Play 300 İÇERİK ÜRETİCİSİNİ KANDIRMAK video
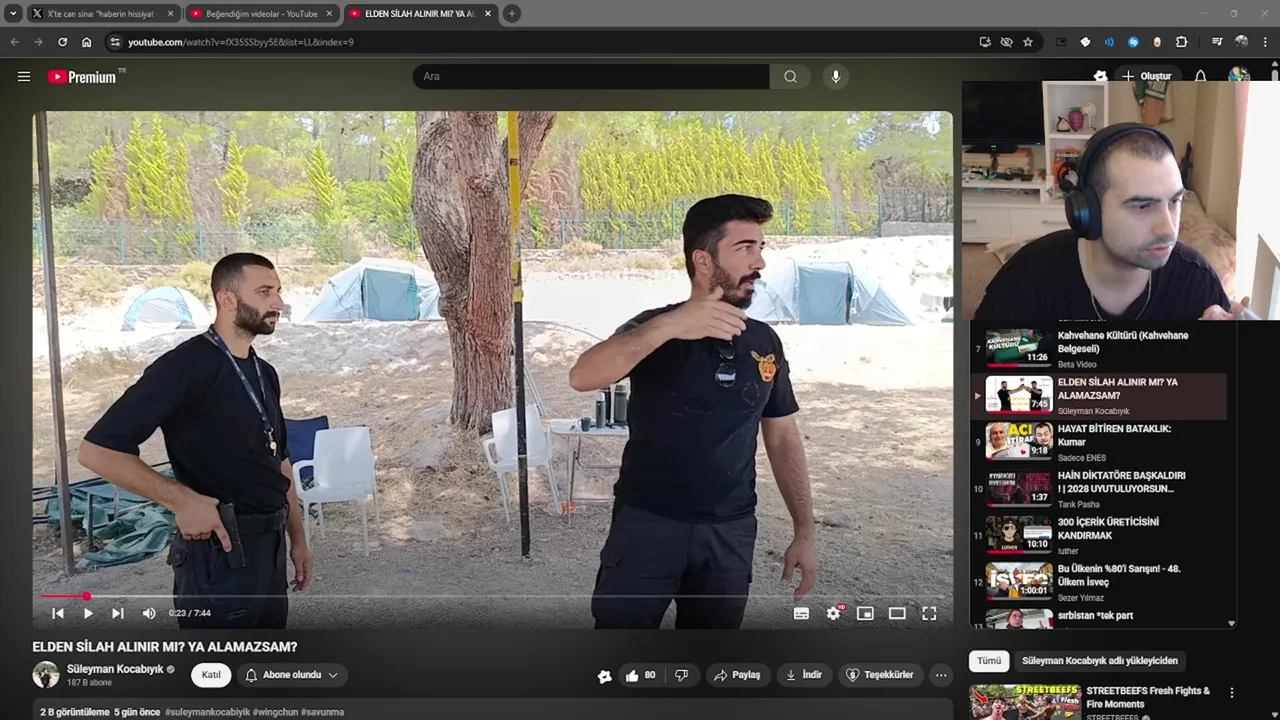The image size is (1280, 720). (x=1100, y=535)
